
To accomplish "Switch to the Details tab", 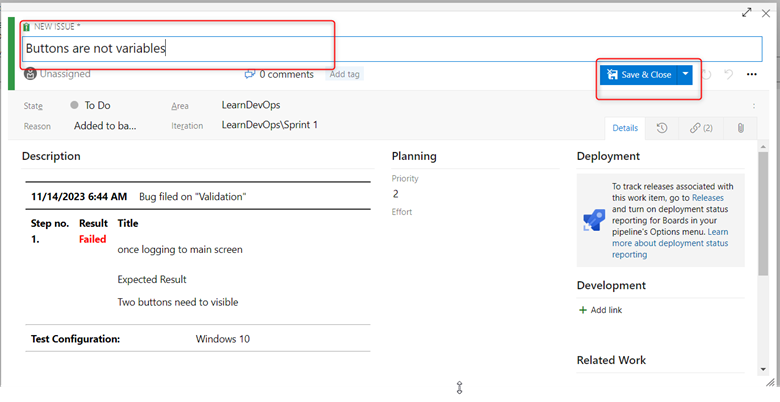I will click(x=625, y=128).
